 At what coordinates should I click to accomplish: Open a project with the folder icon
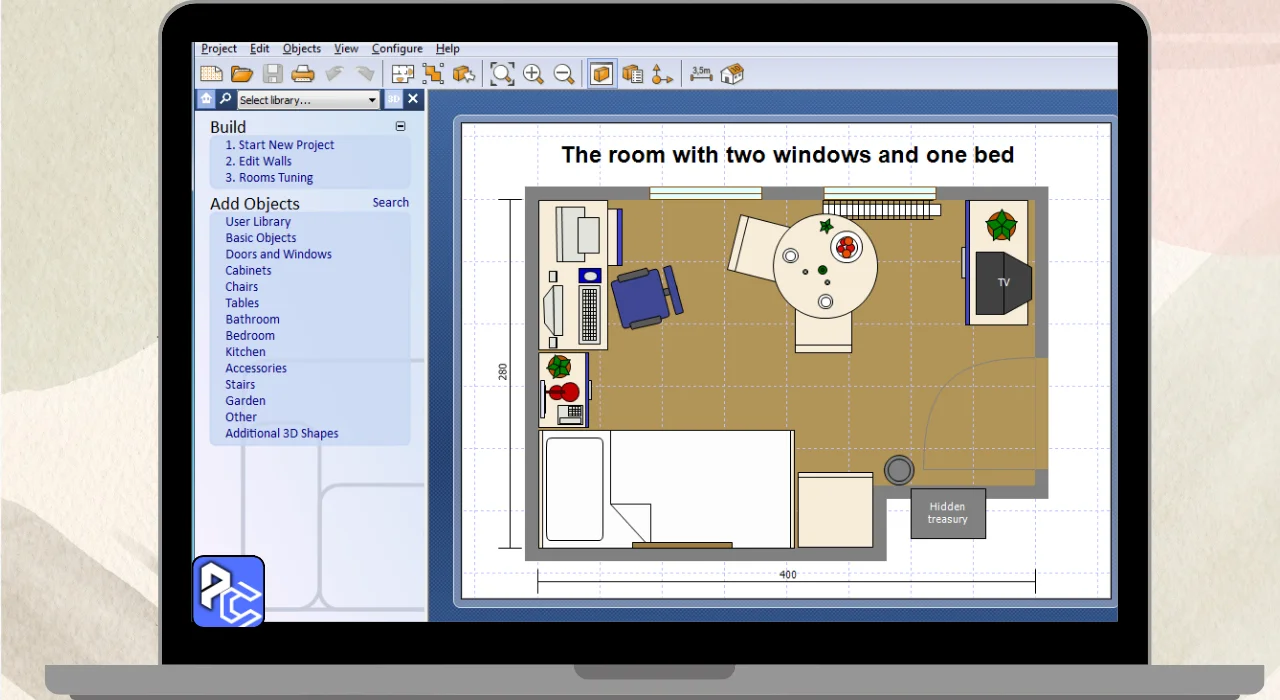click(242, 74)
